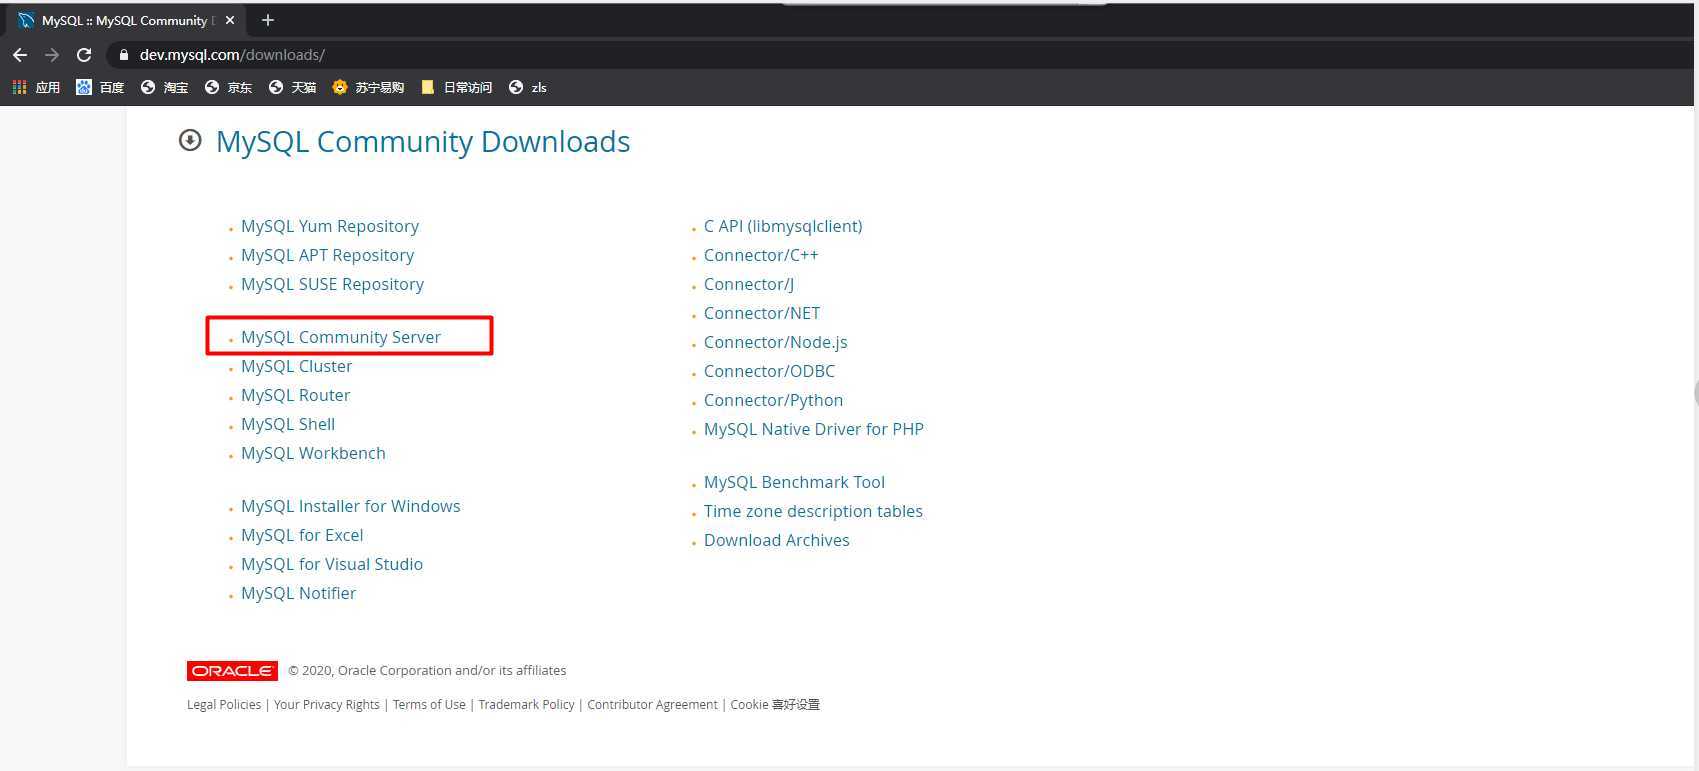Image resolution: width=1699 pixels, height=771 pixels.
Task: Open Terms of Use footer link
Action: tap(429, 705)
